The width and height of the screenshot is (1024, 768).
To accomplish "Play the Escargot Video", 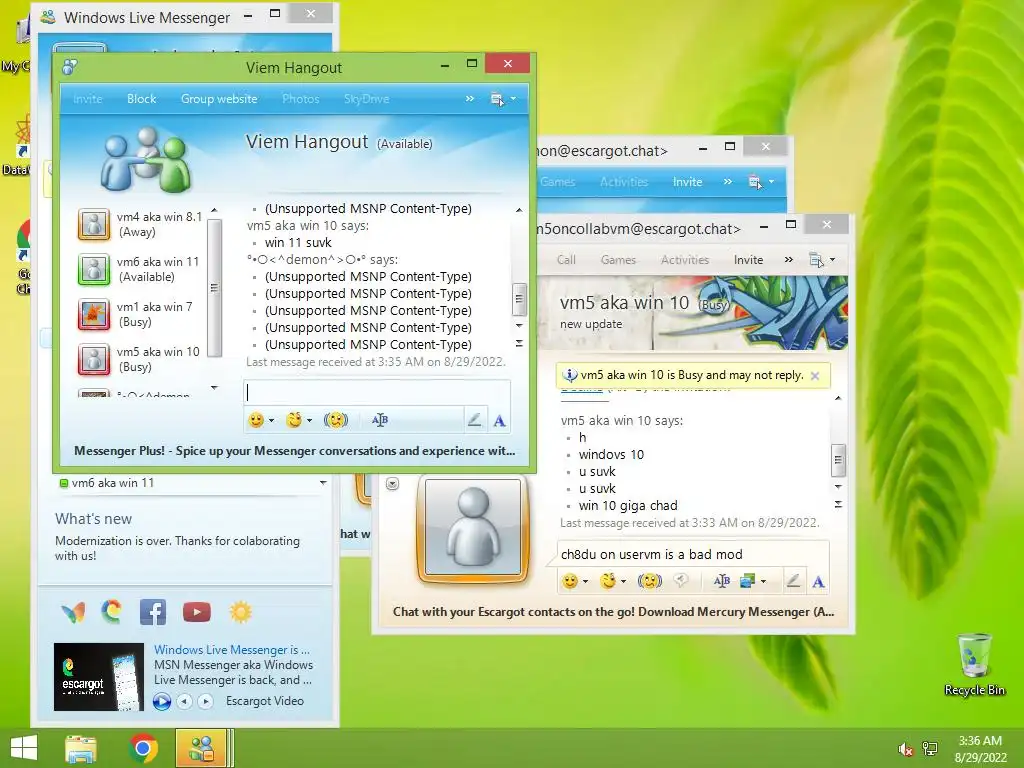I will click(x=162, y=701).
